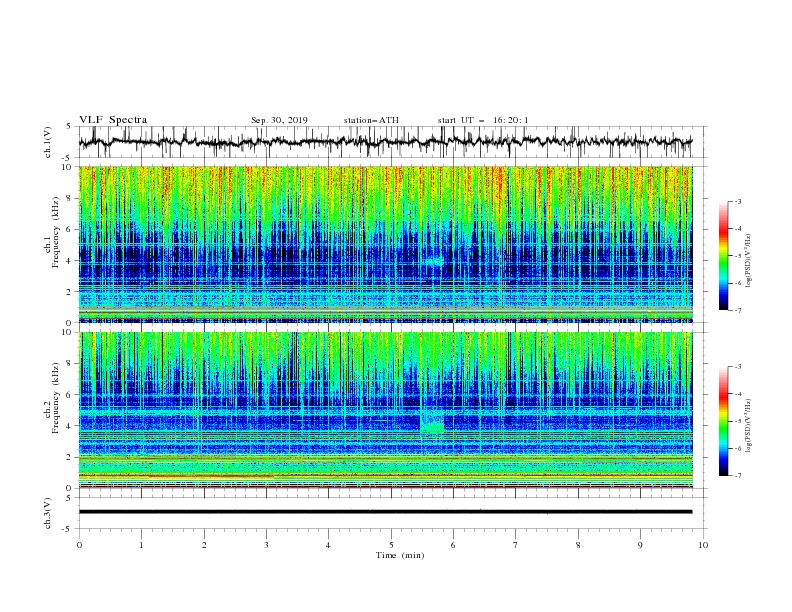This screenshot has height=612, width=792.
Task: Click the "9" tick on the Time axis
Action: pyautogui.click(x=640, y=545)
